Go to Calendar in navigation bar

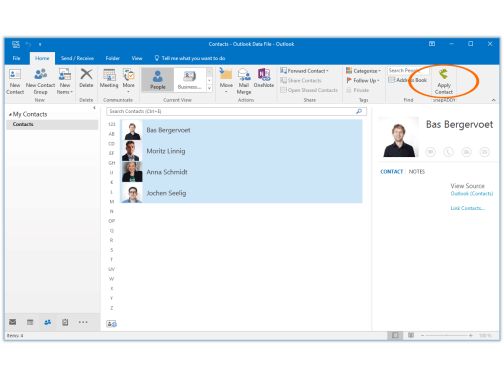pos(30,322)
